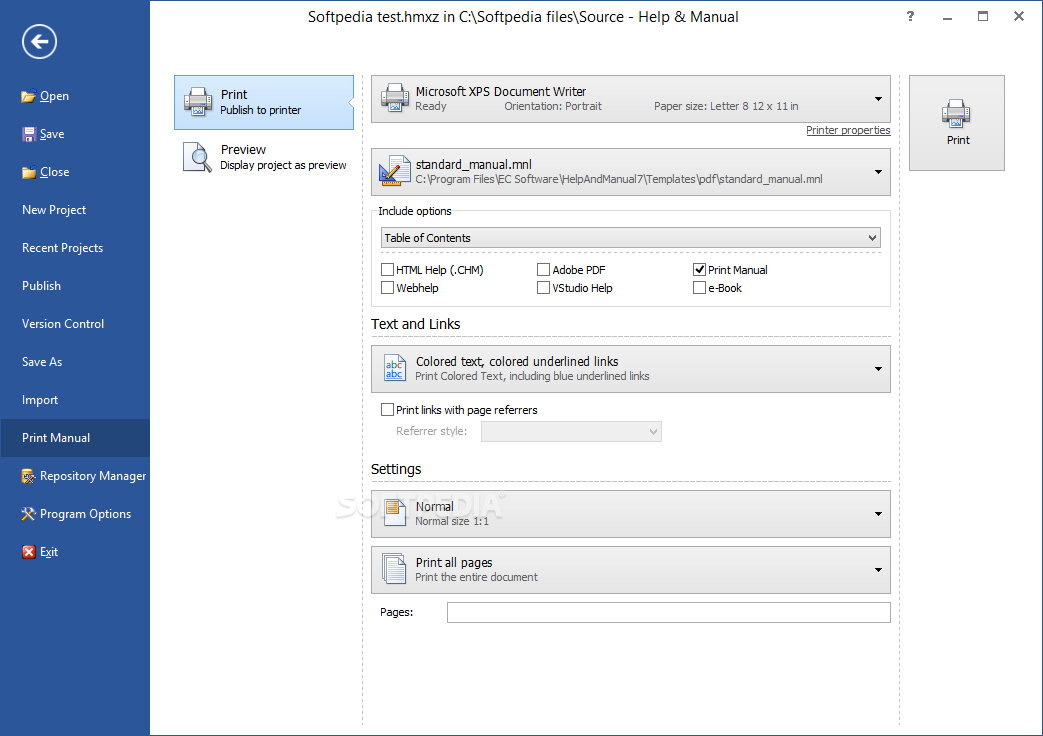Image resolution: width=1043 pixels, height=736 pixels.
Task: Click the printer icon in the large Print button
Action: coord(956,113)
